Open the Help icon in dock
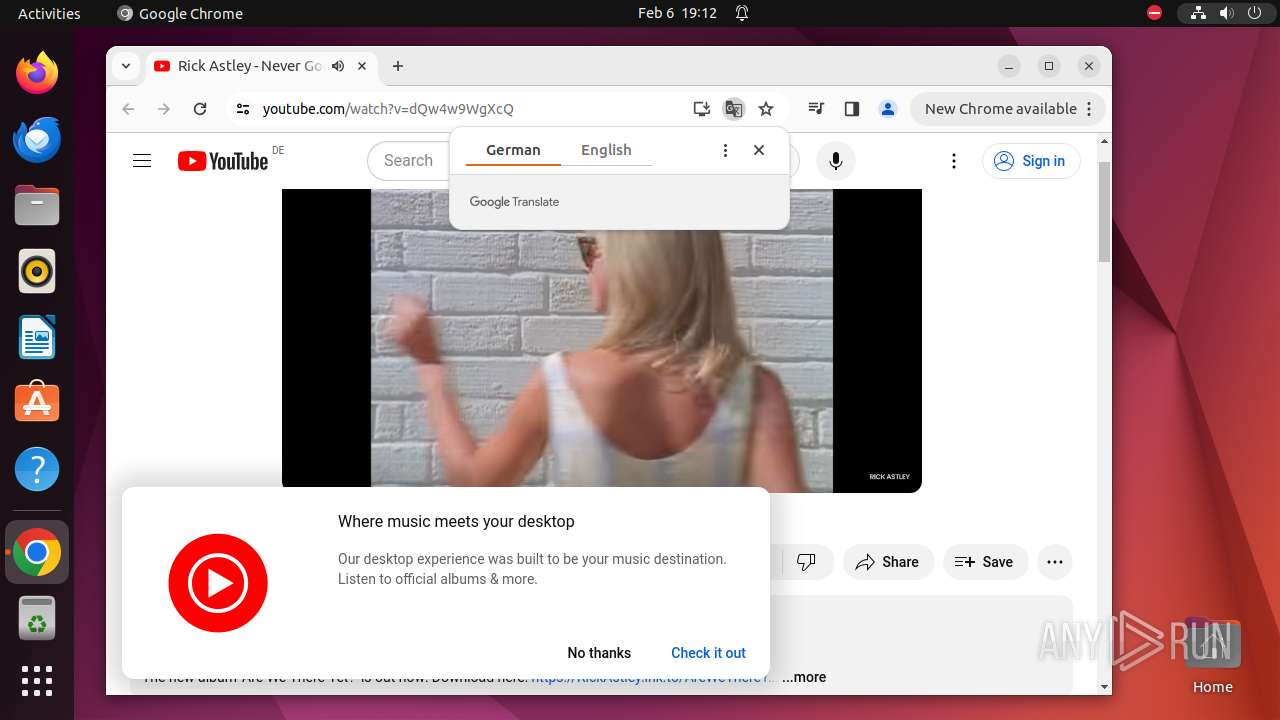1280x720 pixels. (x=37, y=469)
